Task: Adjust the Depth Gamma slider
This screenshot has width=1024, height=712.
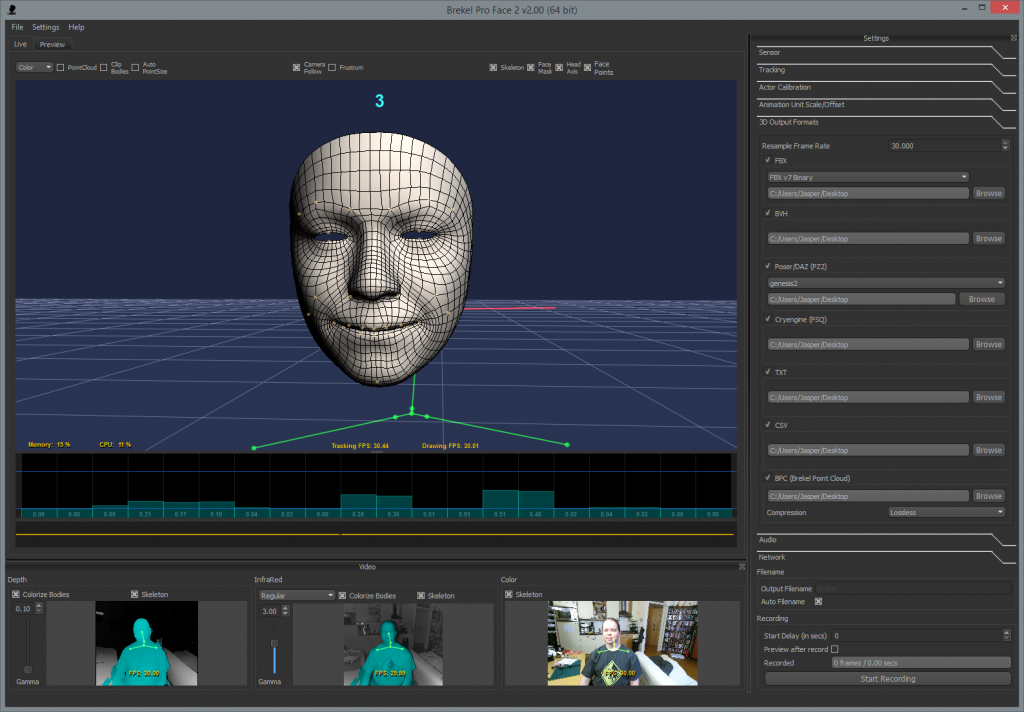Action: pos(27,669)
